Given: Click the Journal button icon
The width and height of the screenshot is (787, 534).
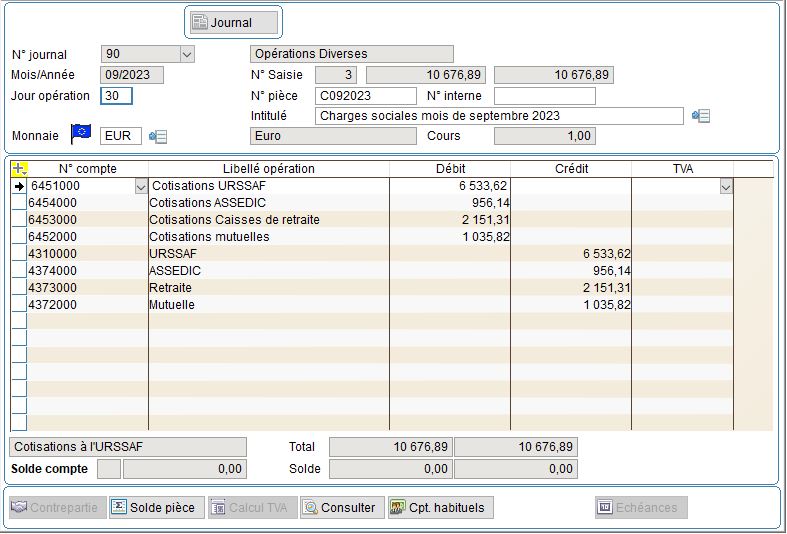Looking at the screenshot, I should click(200, 22).
